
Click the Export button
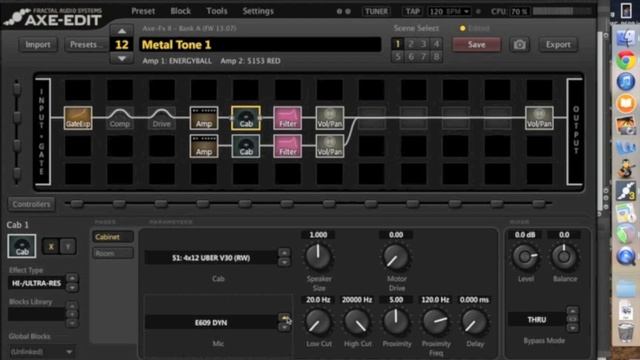558,44
